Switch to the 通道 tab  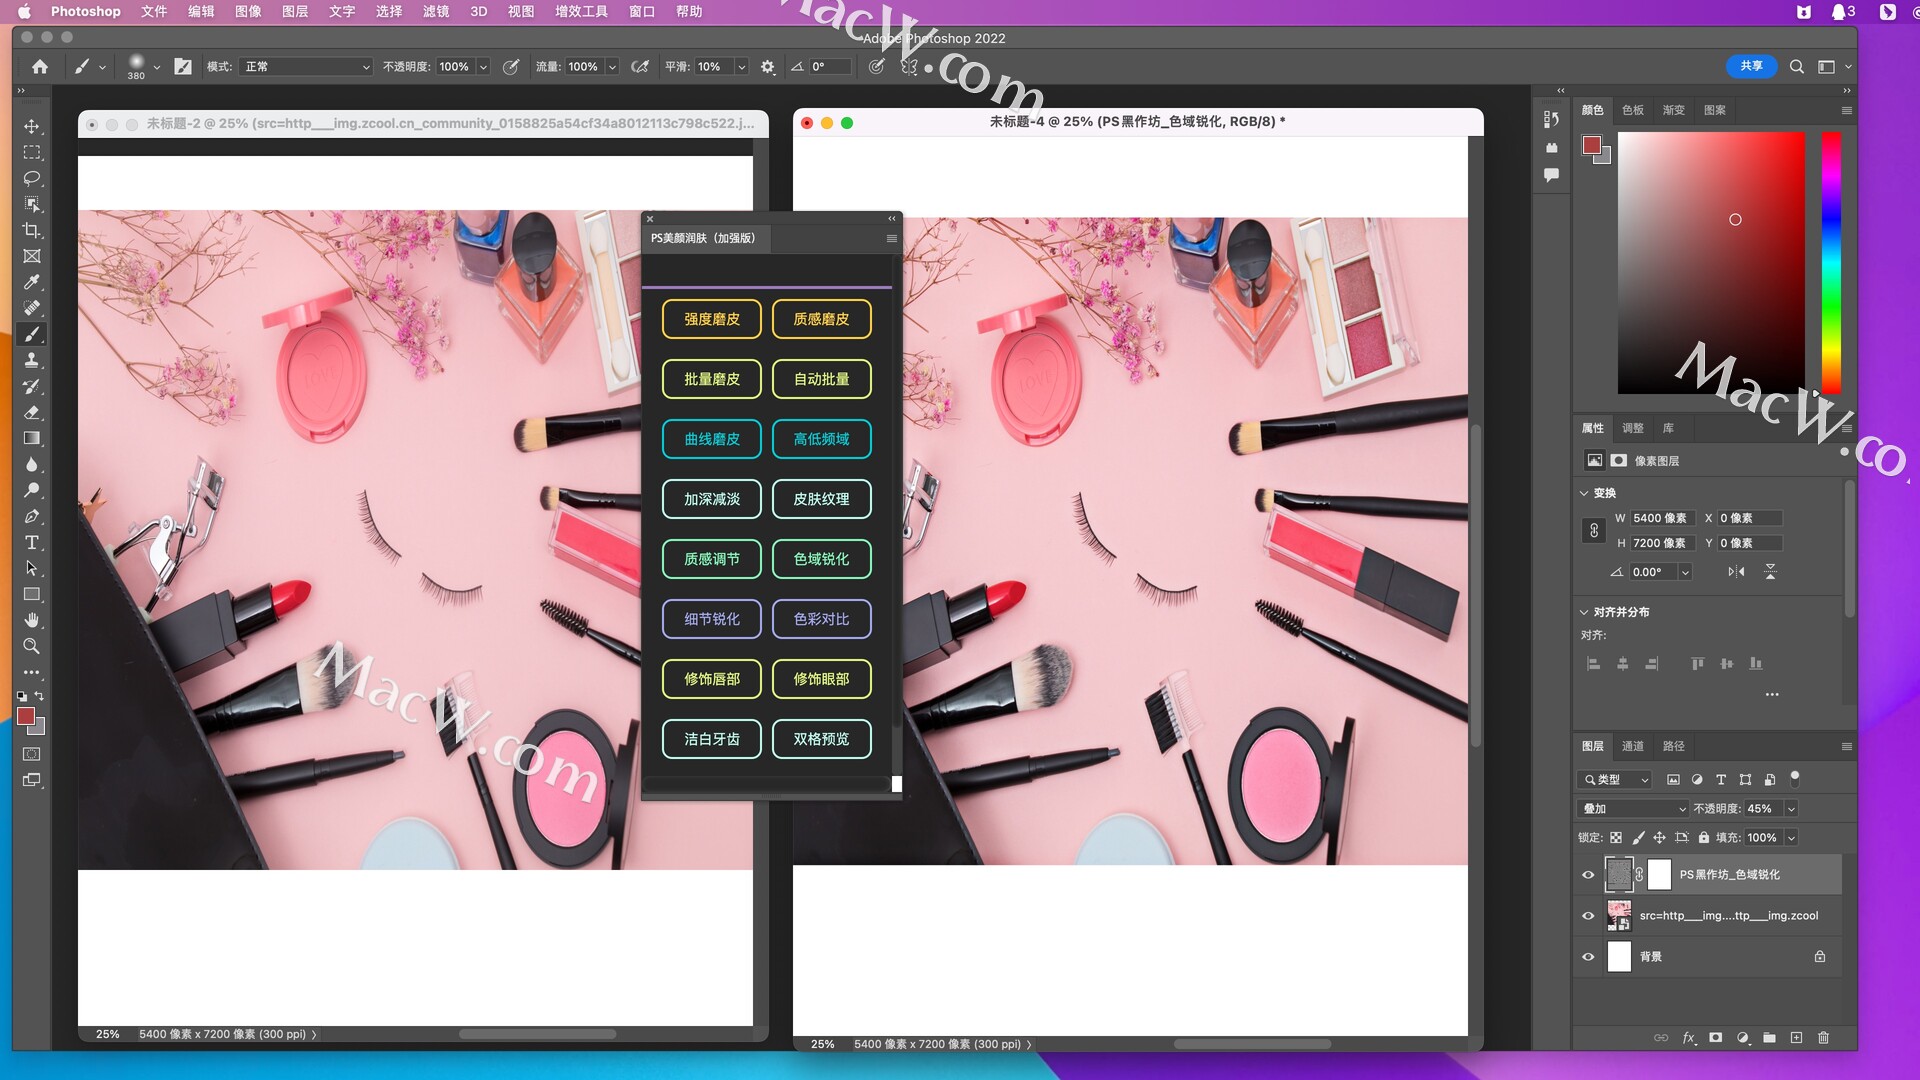coord(1632,746)
